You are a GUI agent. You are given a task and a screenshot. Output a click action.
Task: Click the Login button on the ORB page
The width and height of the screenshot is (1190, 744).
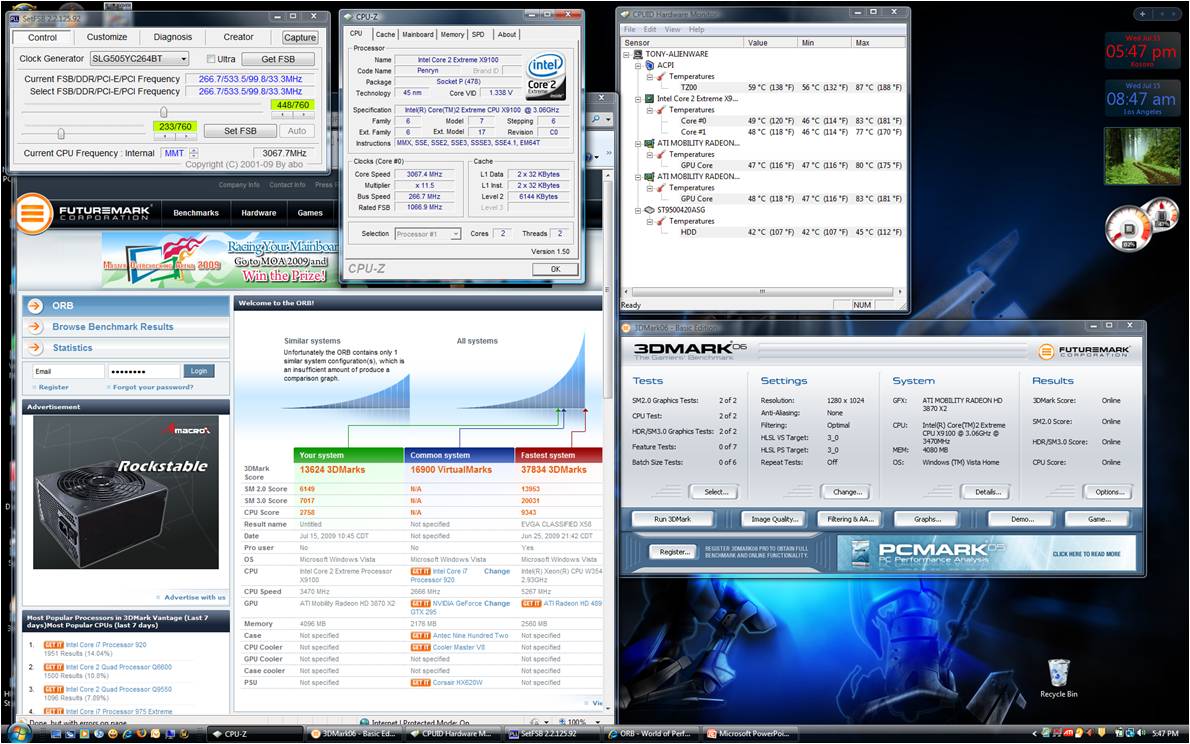(199, 371)
